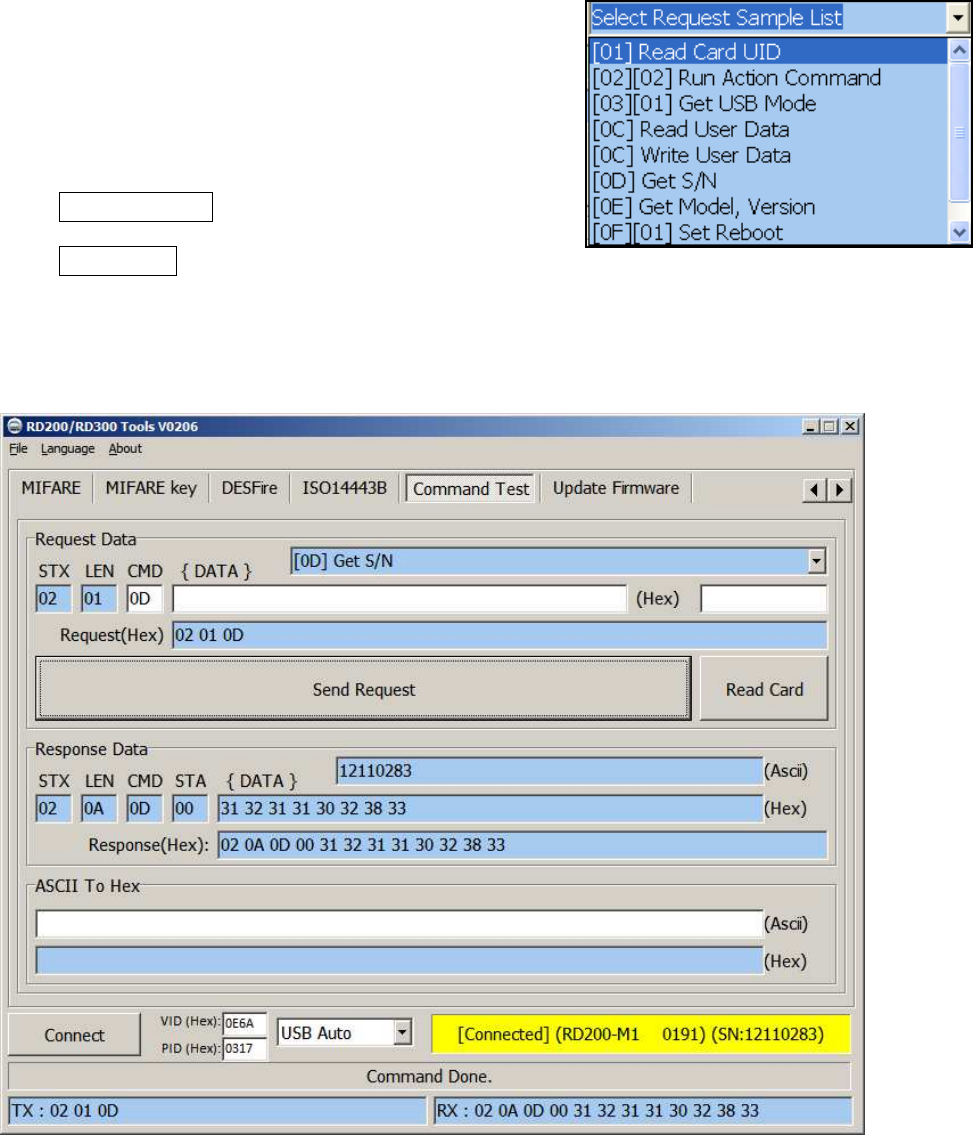Screen dimensions: 973x1135
Task: Click the response Ascii field showing 12110283
Action: pos(549,771)
